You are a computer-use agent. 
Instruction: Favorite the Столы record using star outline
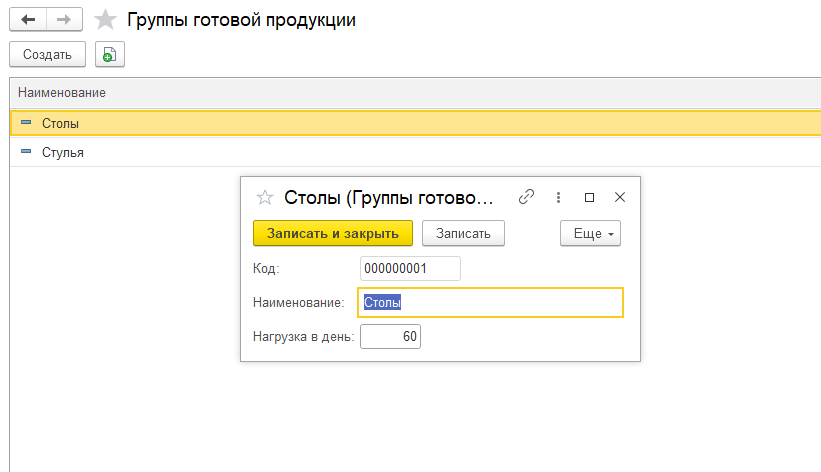[265, 197]
